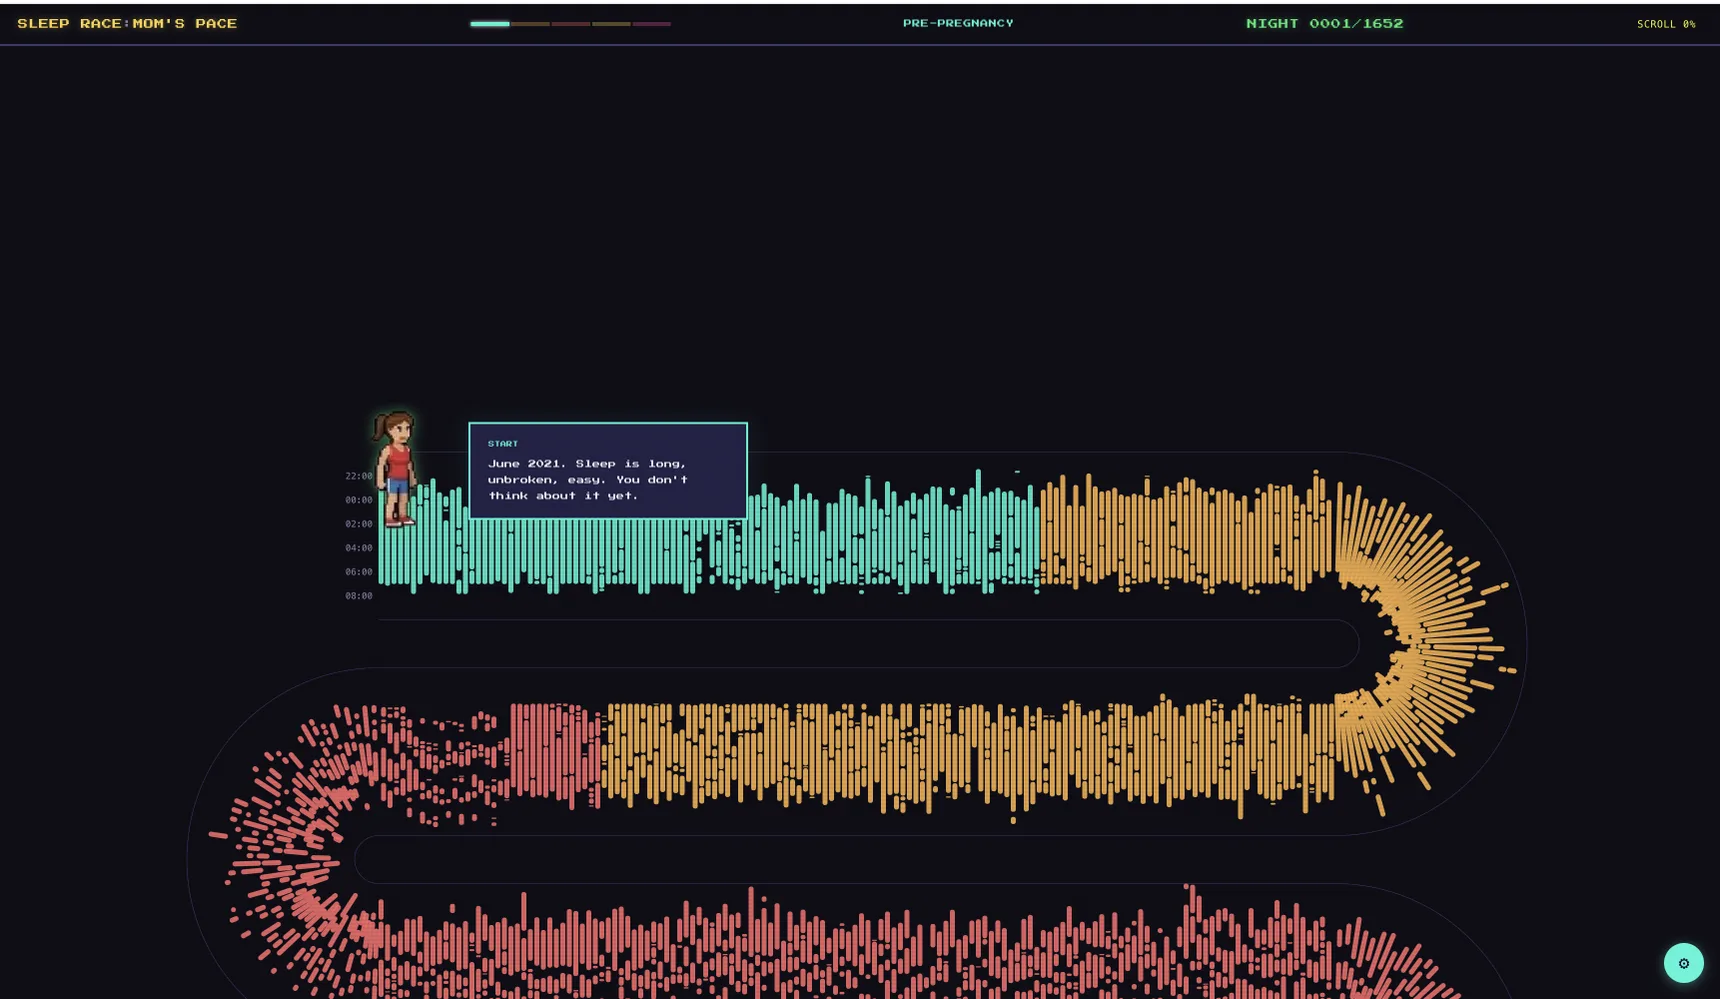Click the "PRE-PREGNANCY" phase label
Screen dimensions: 1720x999
tap(958, 23)
